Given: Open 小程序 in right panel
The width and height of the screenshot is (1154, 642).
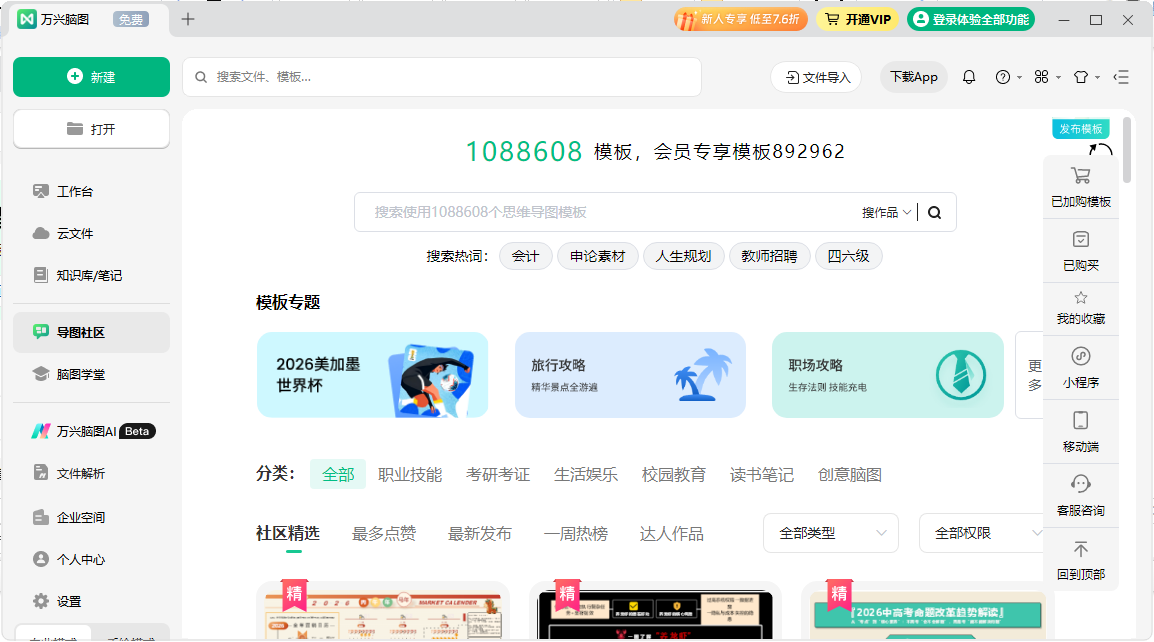Looking at the screenshot, I should 1081,368.
